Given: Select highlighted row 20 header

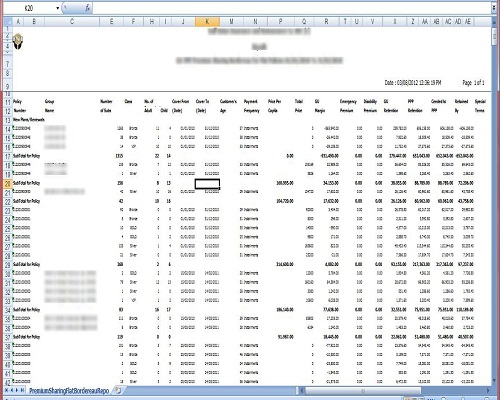Looking at the screenshot, I should [x=8, y=184].
